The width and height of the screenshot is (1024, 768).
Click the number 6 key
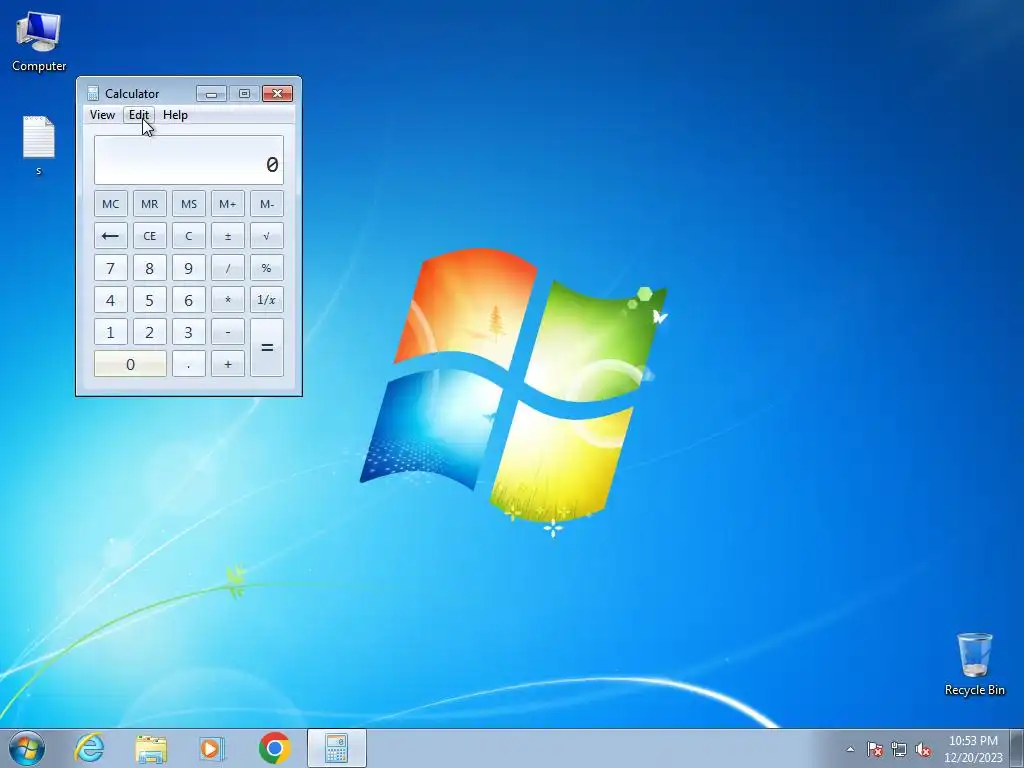click(x=189, y=300)
